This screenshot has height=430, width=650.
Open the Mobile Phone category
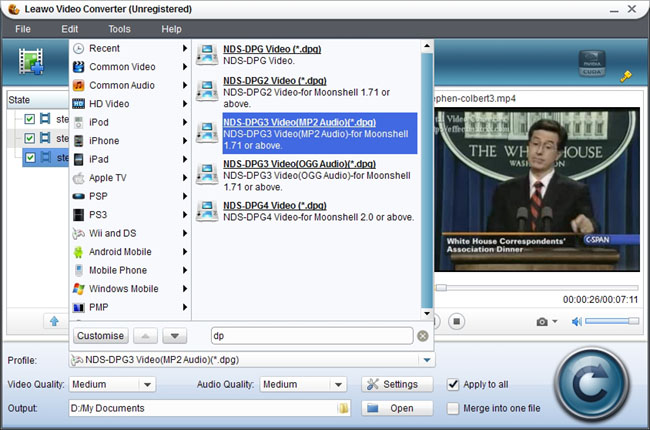tap(130, 270)
